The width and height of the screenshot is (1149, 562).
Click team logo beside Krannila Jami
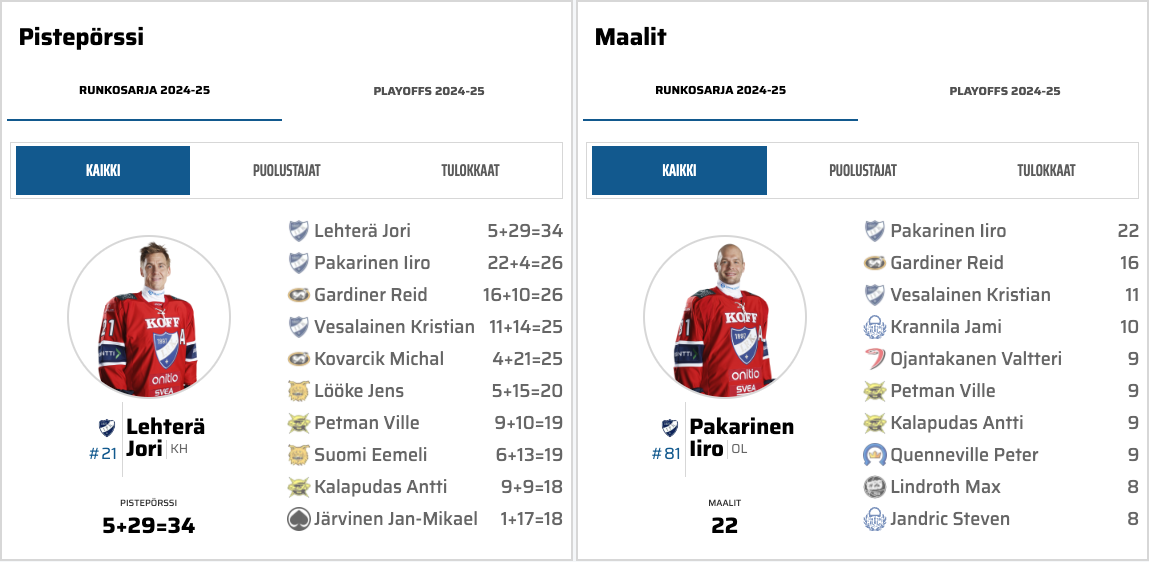tap(875, 327)
